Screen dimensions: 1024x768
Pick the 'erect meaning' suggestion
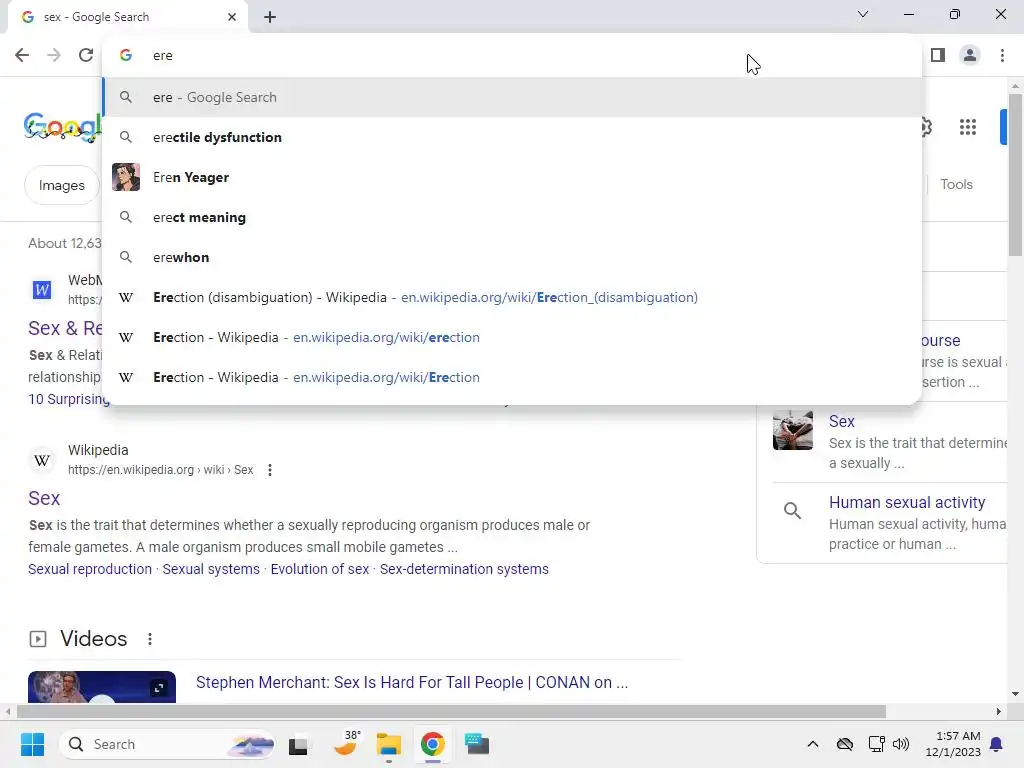513,217
